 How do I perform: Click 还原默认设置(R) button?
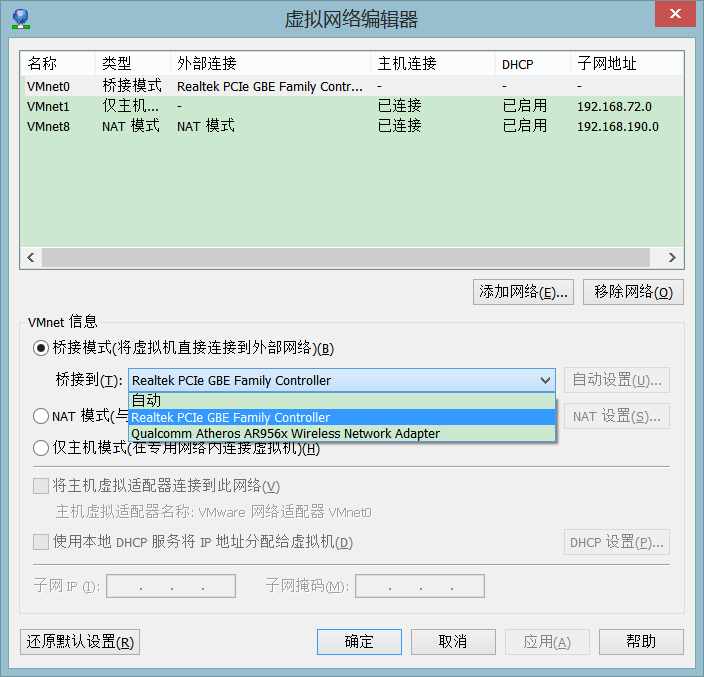coord(80,642)
